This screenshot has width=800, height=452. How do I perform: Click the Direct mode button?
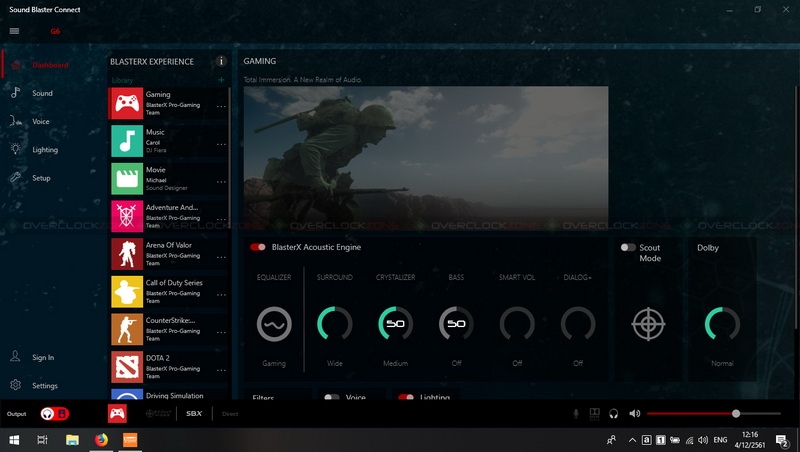pyautogui.click(x=230, y=414)
